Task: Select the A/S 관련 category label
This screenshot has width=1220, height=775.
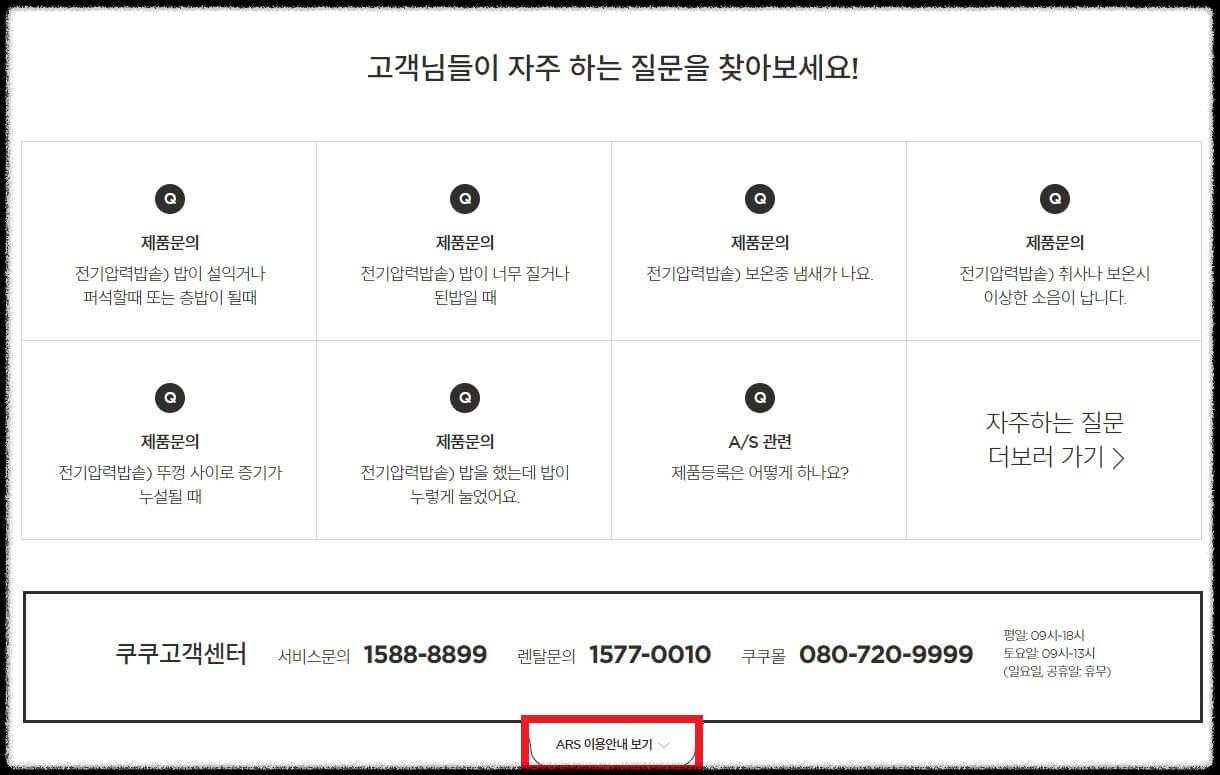Action: point(760,440)
